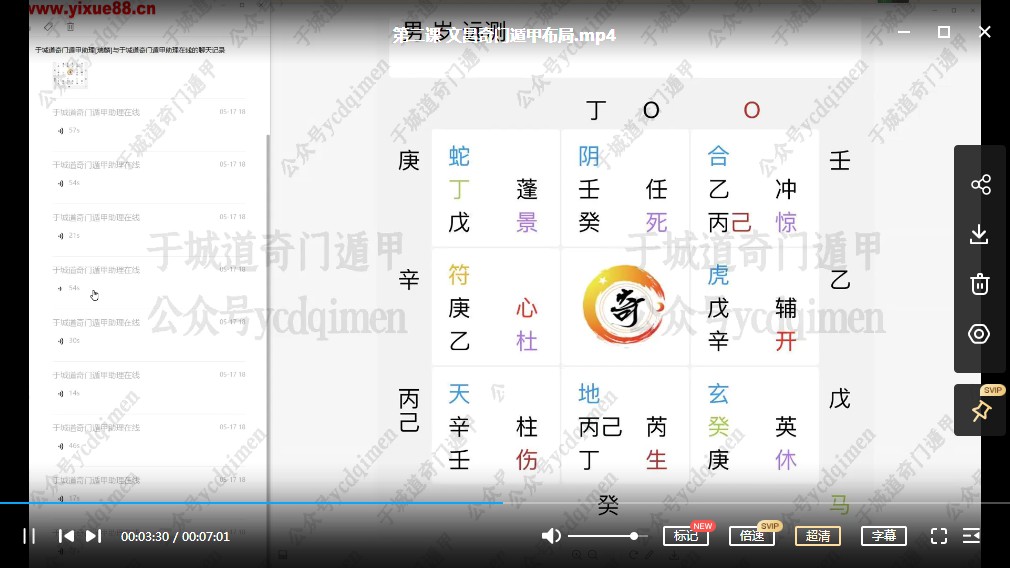Toggle 字幕 subtitles button

(884, 536)
